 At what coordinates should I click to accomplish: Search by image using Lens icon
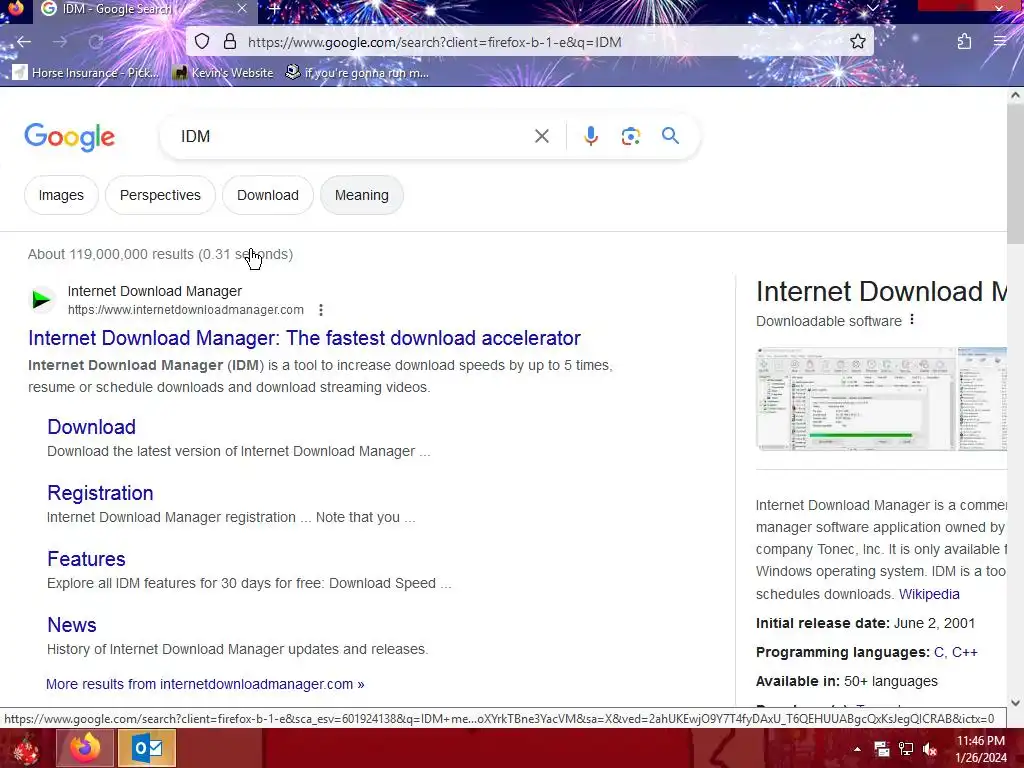[630, 136]
